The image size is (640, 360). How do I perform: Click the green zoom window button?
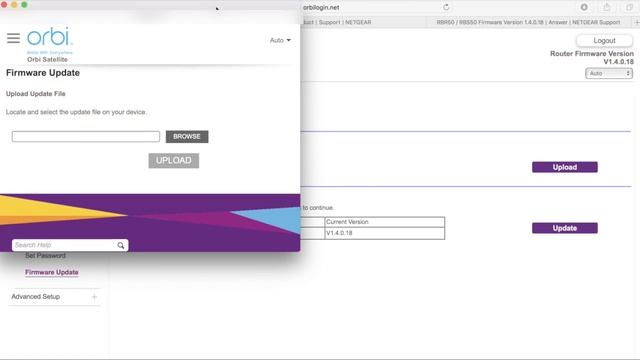(x=24, y=4)
